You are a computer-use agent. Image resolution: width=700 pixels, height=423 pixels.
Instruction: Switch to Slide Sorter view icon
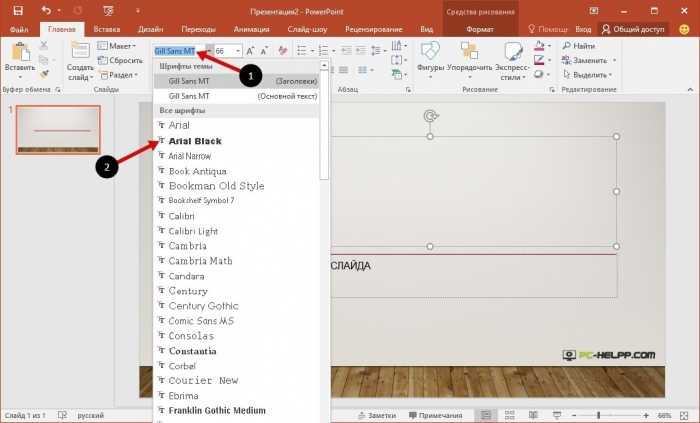pyautogui.click(x=509, y=415)
